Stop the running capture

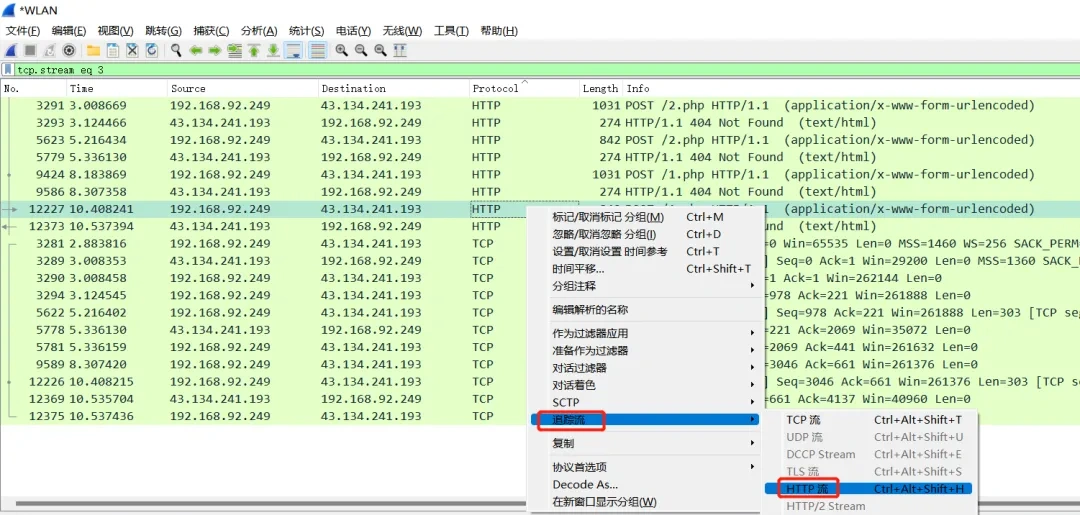[x=30, y=50]
